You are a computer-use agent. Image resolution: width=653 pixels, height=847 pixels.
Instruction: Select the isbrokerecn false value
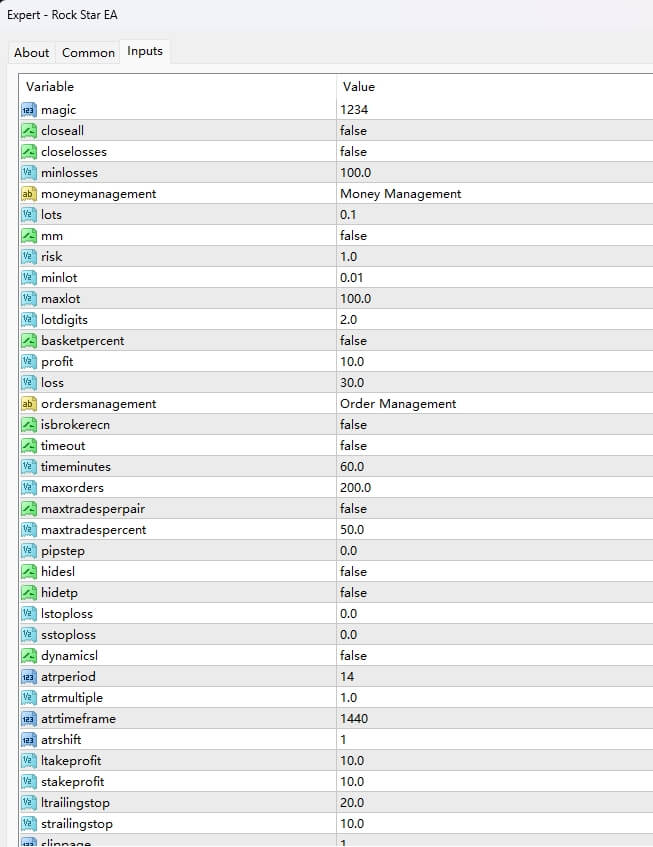353,425
